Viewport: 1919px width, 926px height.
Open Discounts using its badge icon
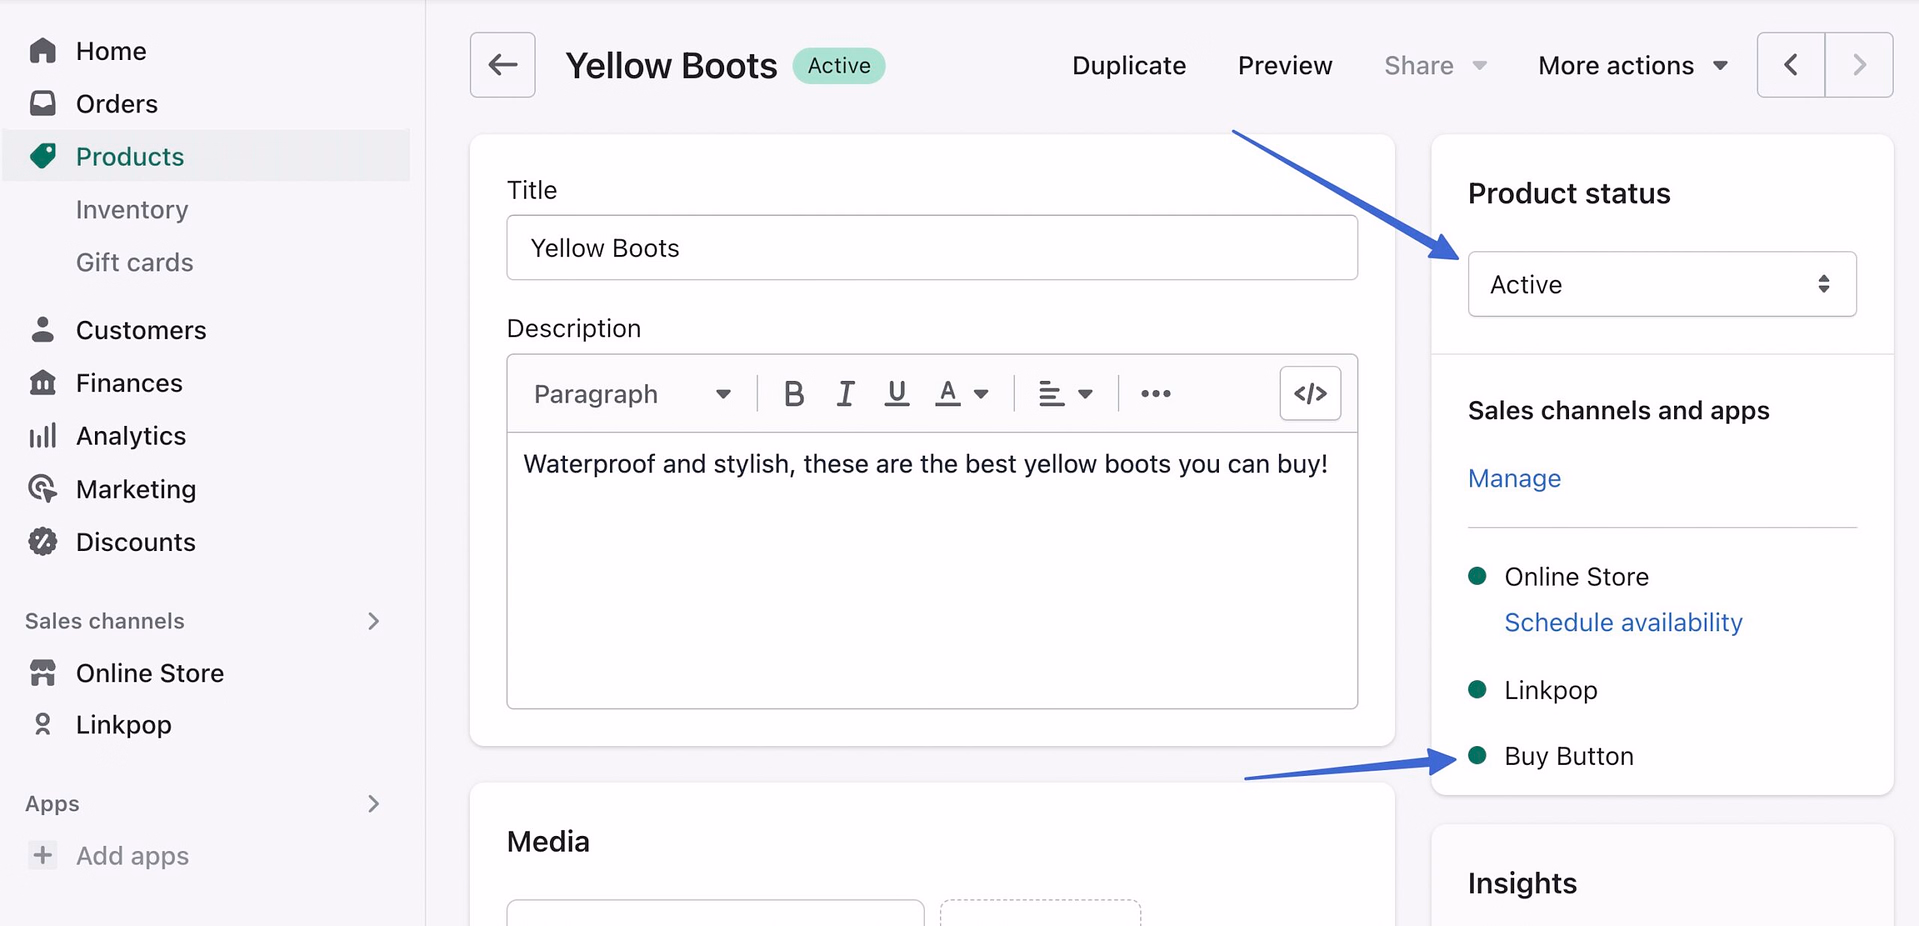(42, 542)
